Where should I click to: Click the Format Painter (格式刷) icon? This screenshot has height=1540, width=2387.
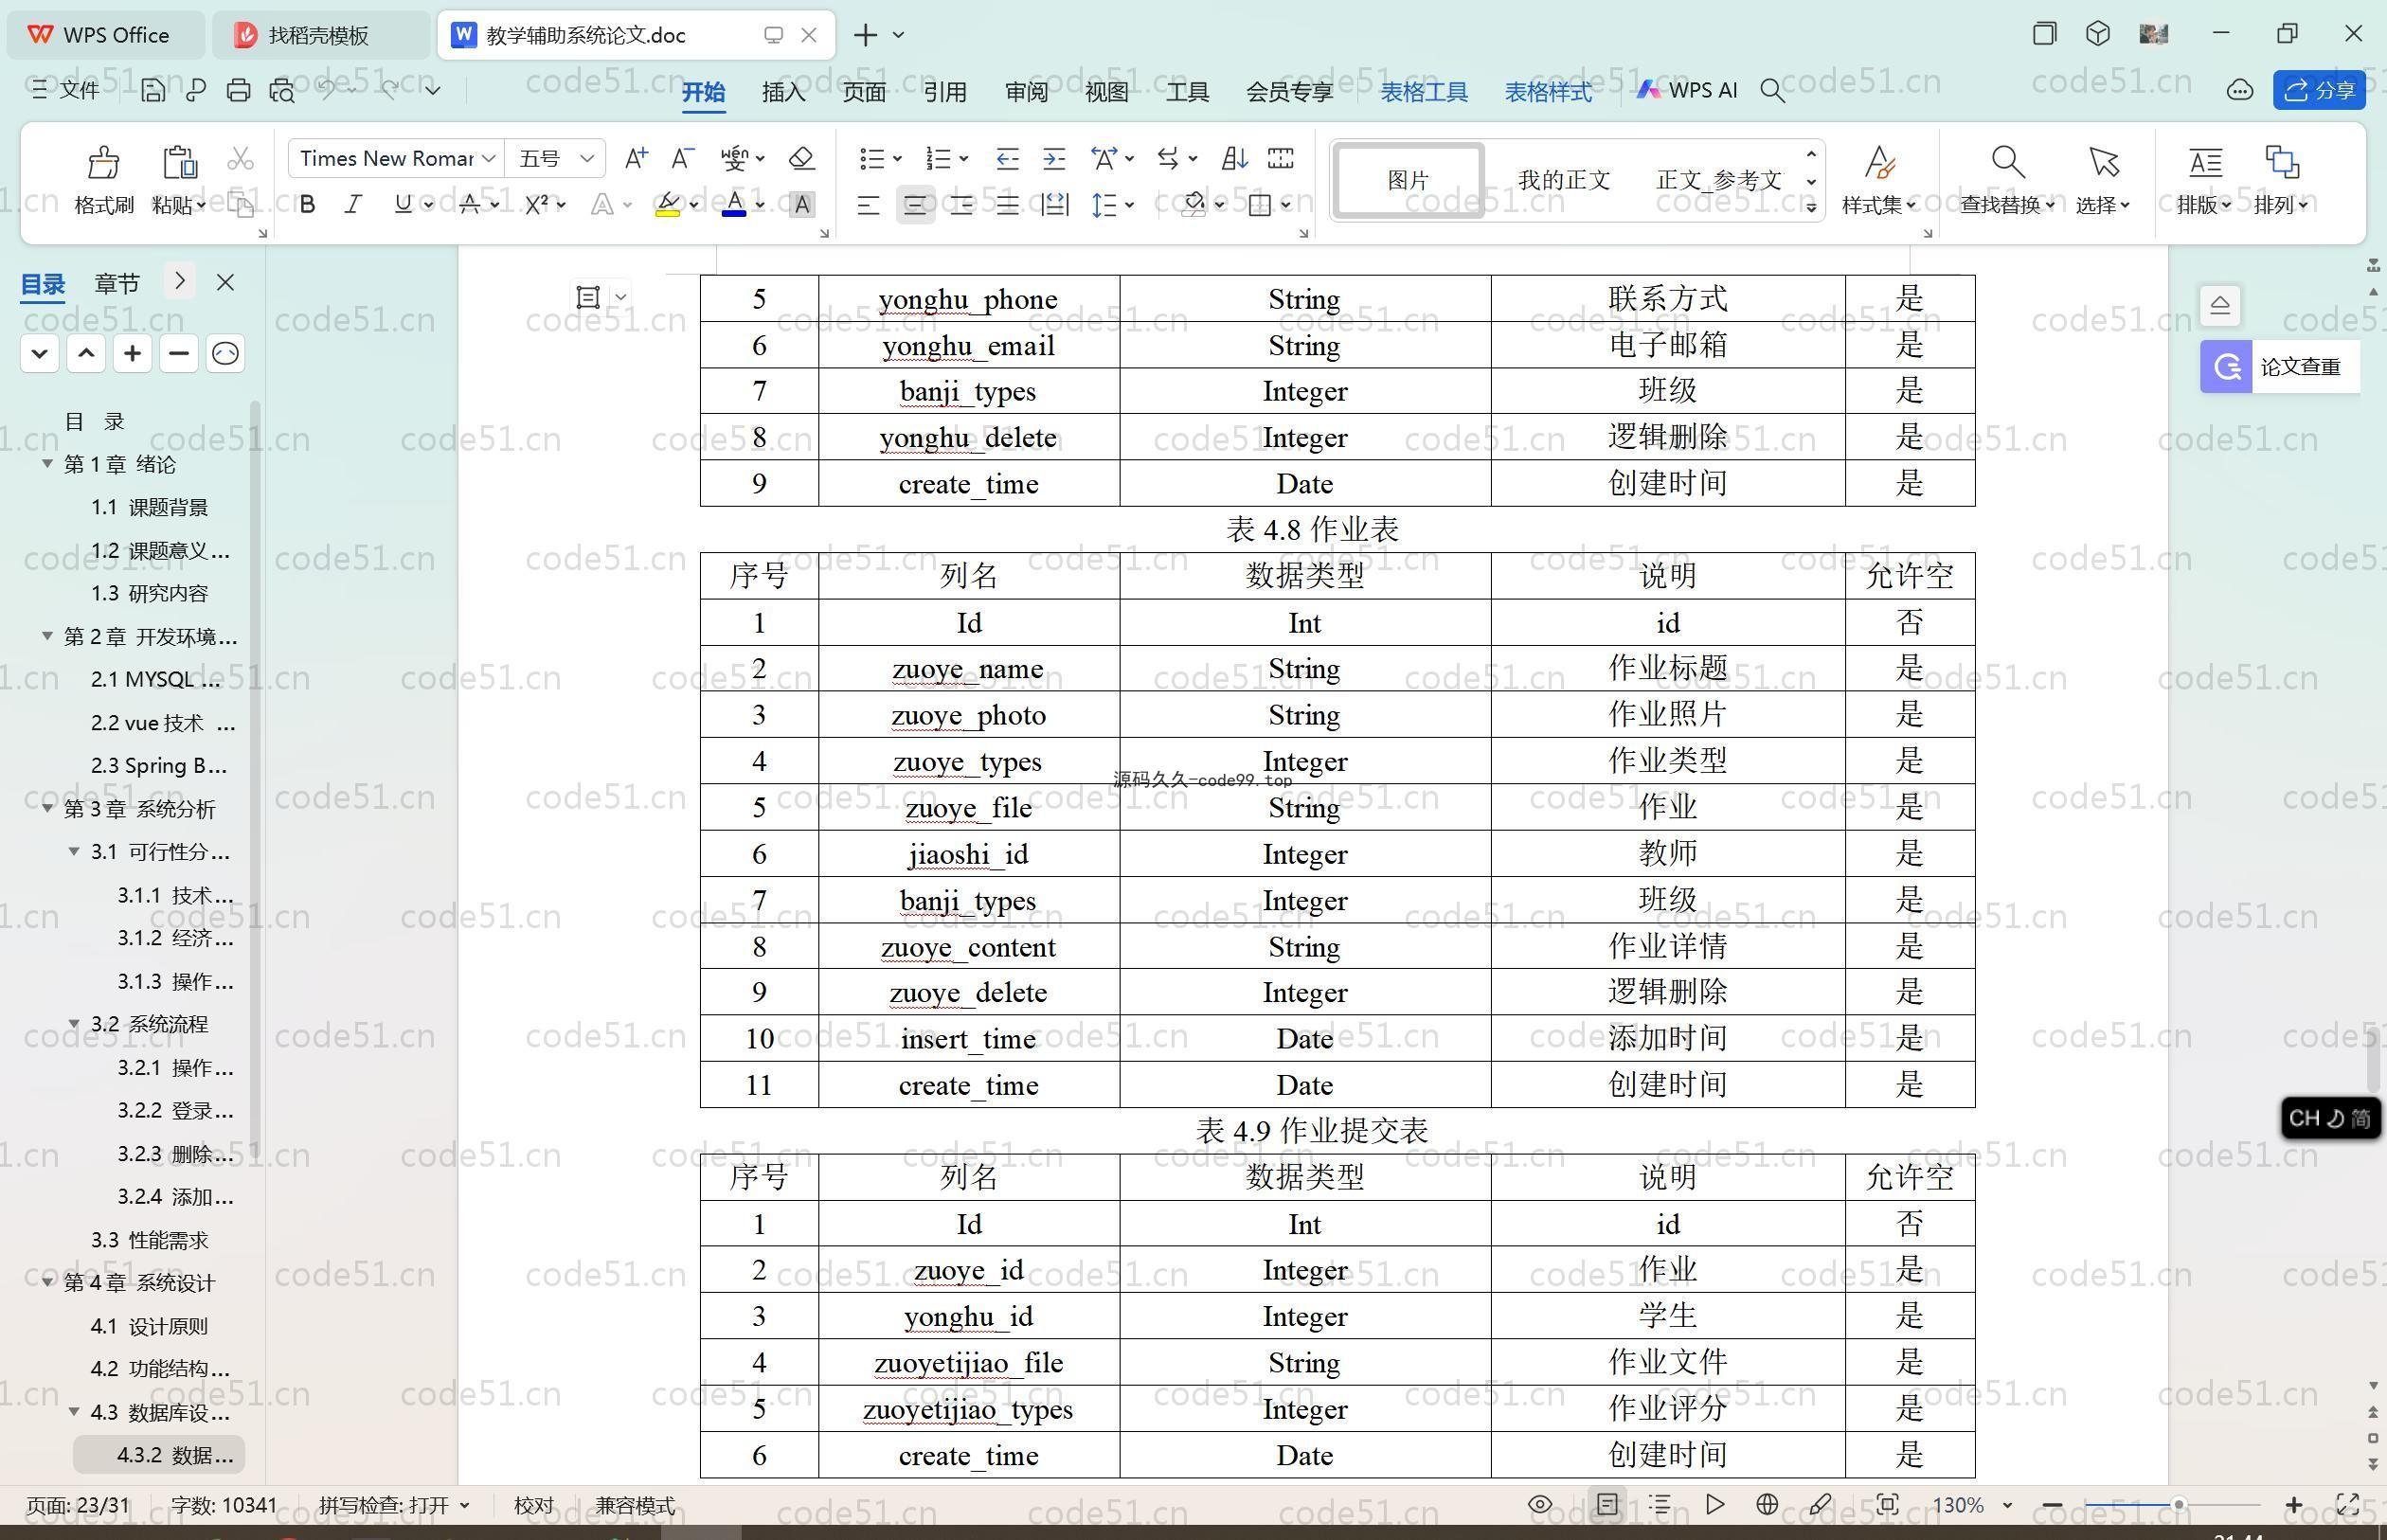(x=103, y=161)
